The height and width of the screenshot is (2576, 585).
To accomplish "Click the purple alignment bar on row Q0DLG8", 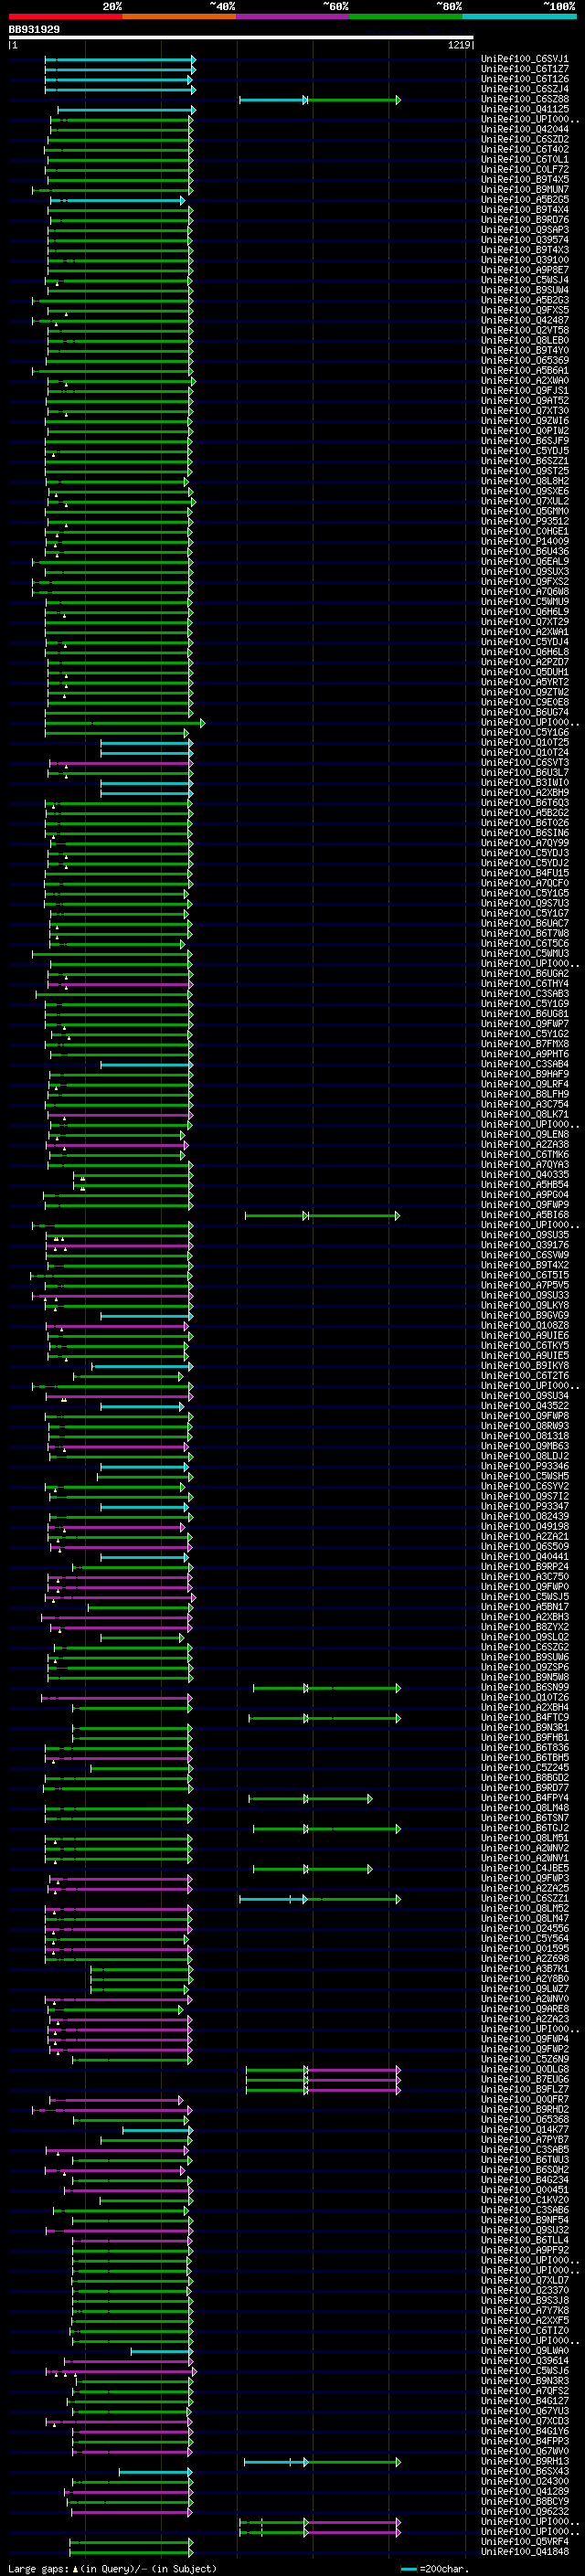I will click(x=354, y=2070).
